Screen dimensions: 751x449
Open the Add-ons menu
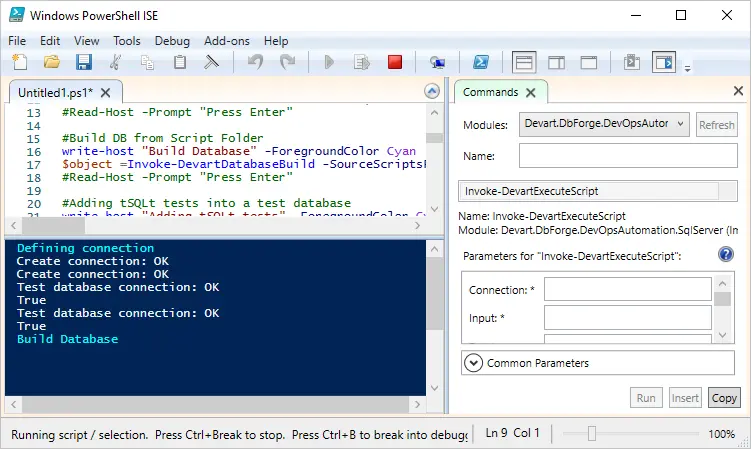point(227,41)
